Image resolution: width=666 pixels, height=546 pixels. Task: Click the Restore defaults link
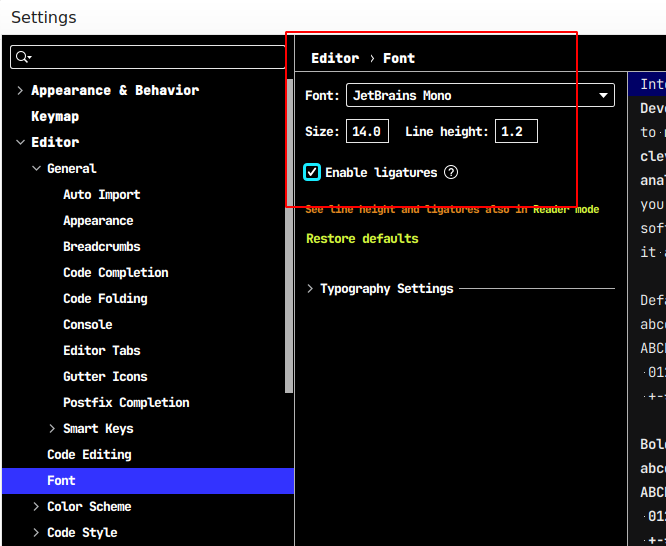362,239
